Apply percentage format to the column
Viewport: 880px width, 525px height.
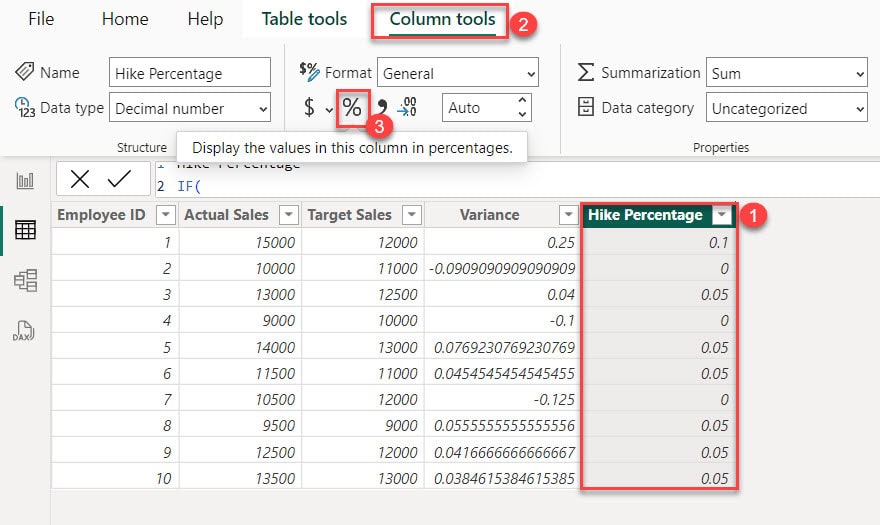(352, 107)
